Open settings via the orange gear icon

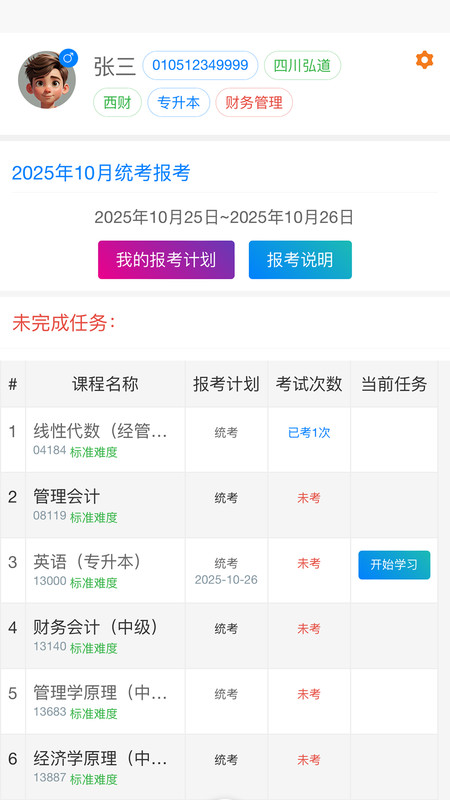tap(424, 60)
